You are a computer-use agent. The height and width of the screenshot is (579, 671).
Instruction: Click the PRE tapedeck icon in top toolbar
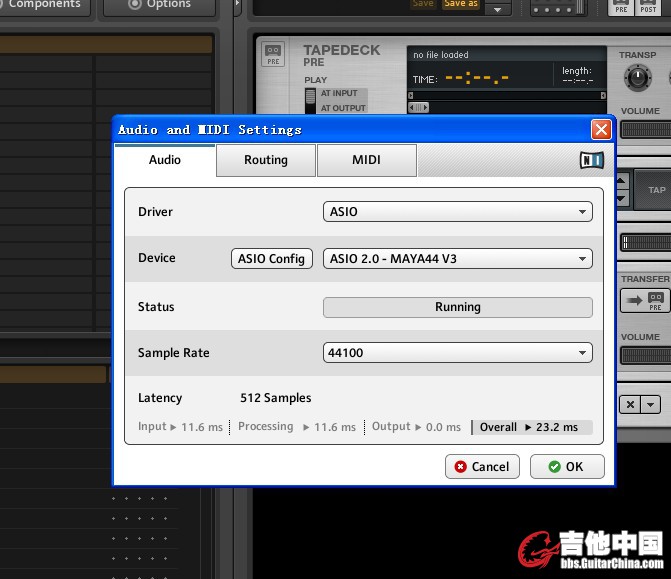pyautogui.click(x=621, y=7)
